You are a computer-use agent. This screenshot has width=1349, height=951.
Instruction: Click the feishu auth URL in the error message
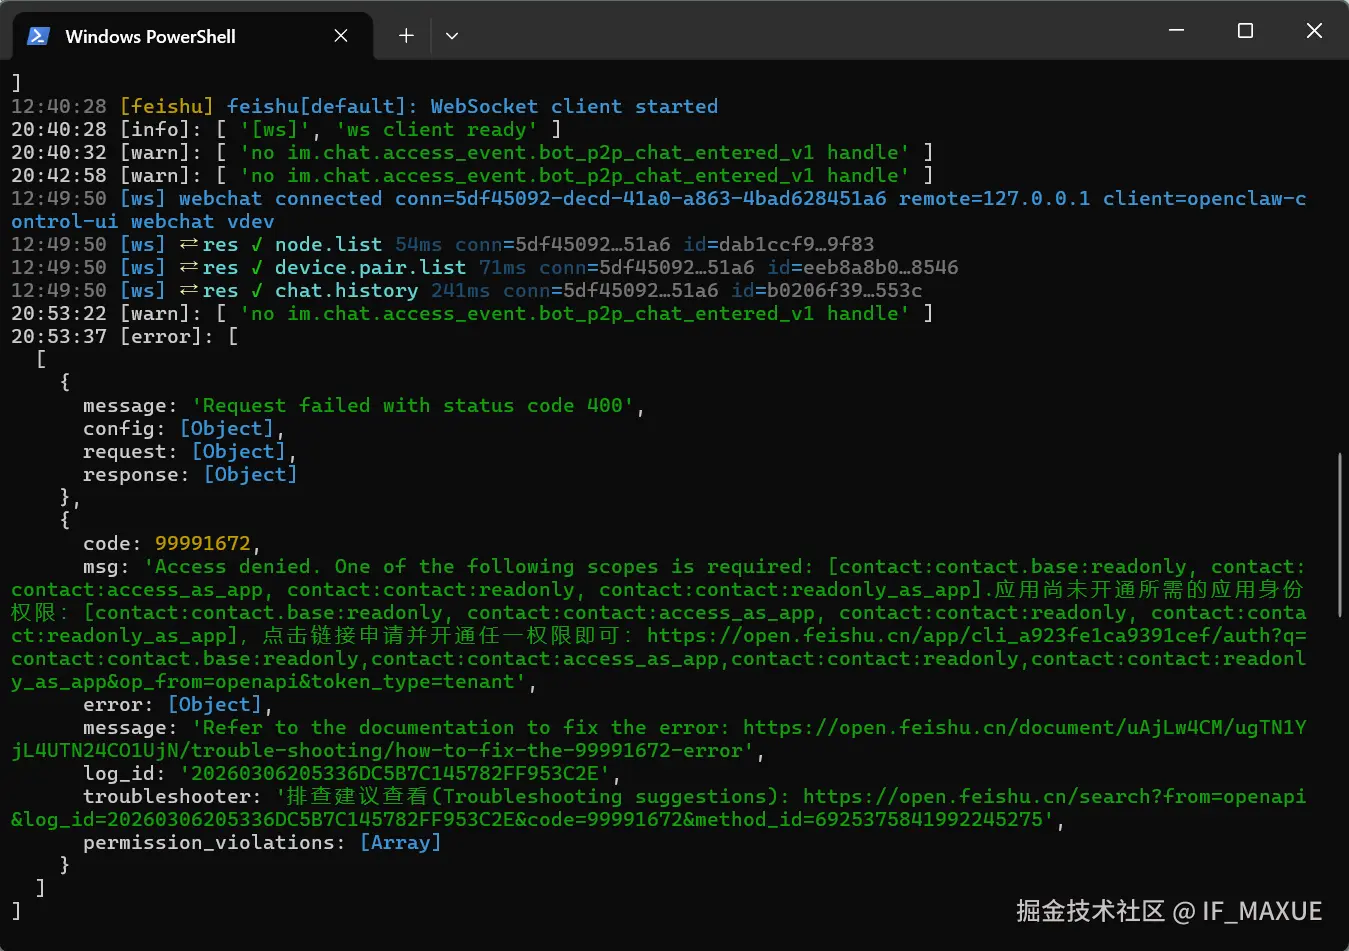click(x=659, y=659)
